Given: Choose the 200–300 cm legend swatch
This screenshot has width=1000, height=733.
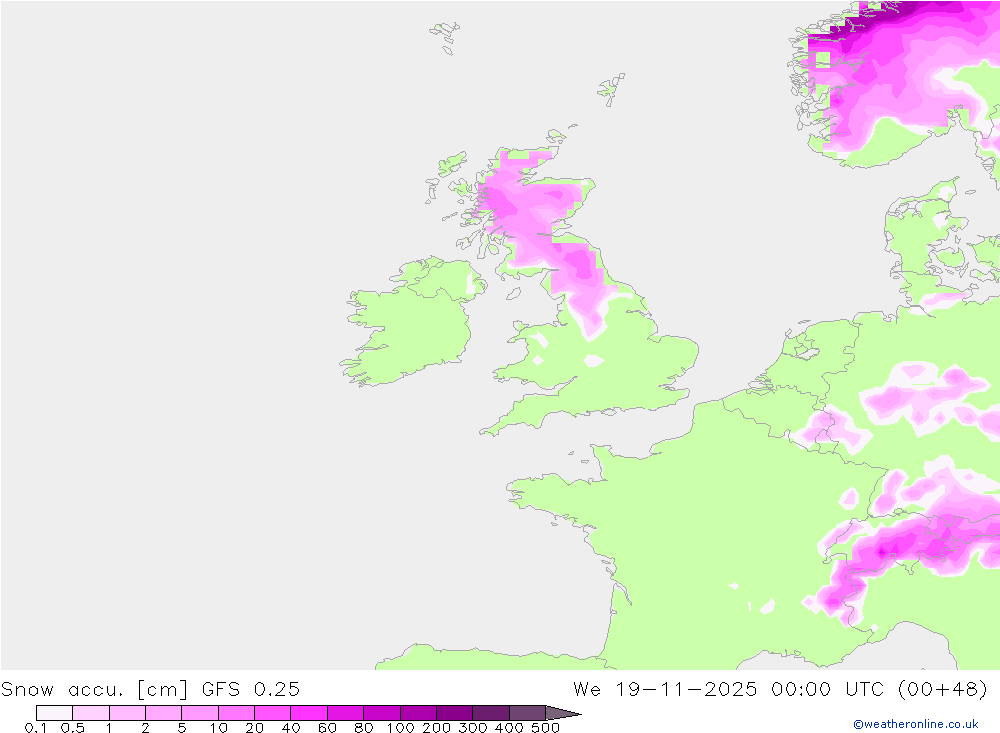Looking at the screenshot, I should [455, 713].
